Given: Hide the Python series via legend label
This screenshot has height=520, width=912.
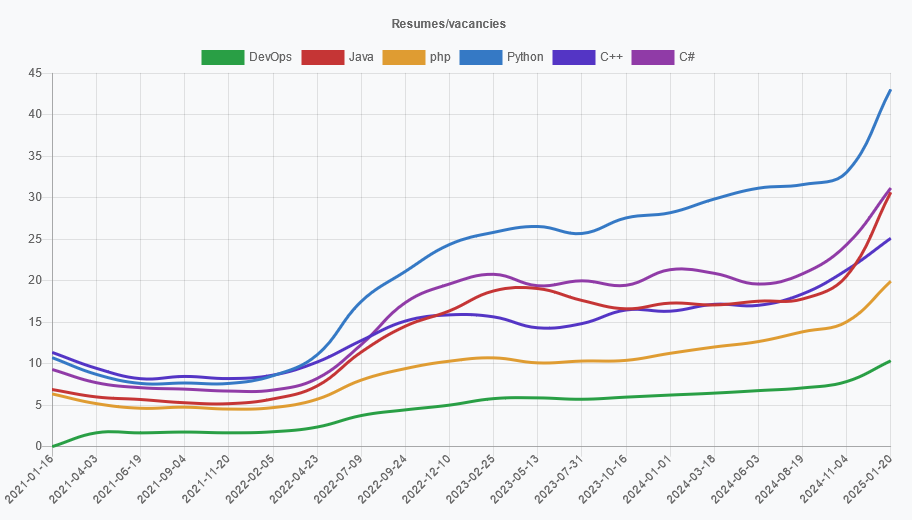Looking at the screenshot, I should (x=525, y=57).
